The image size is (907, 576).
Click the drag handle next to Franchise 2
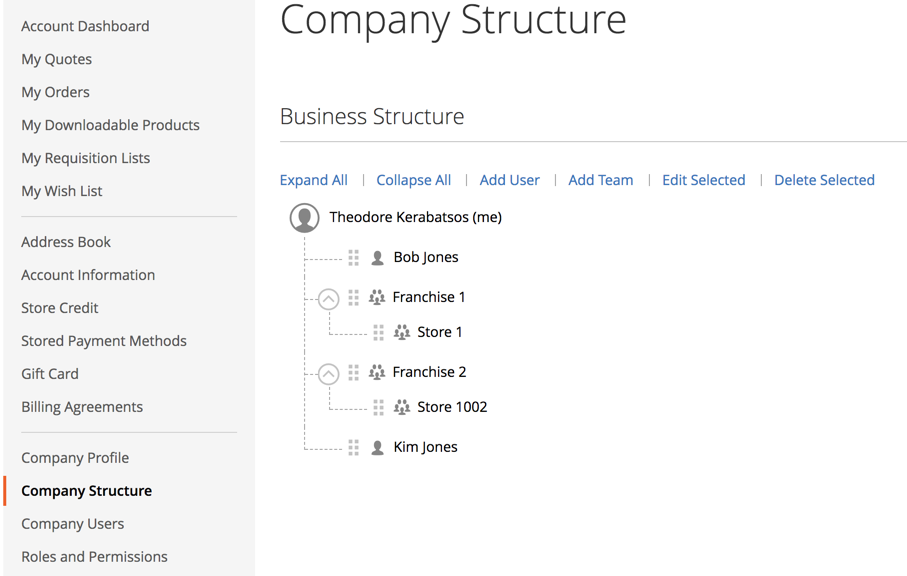click(x=353, y=372)
